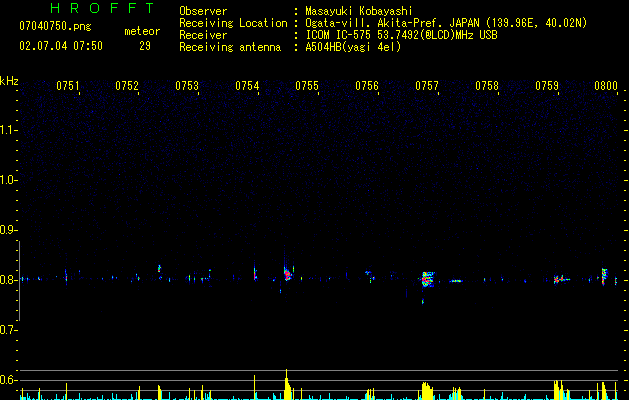Click the 0758 time marker
629x400 pixels.
point(487,86)
